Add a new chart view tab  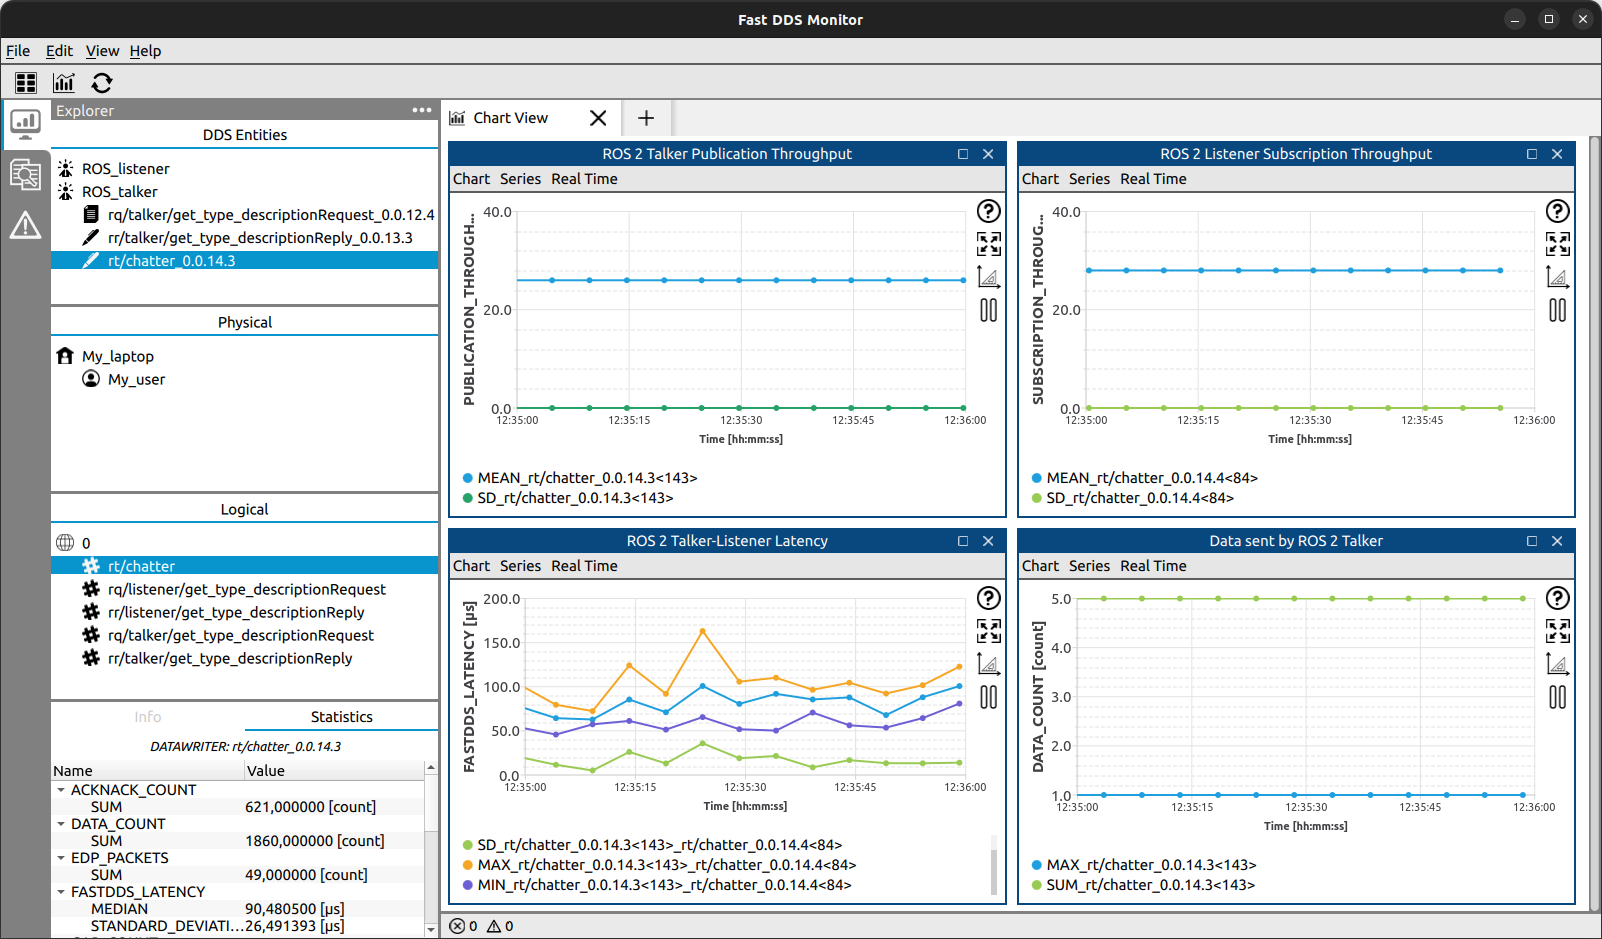click(x=646, y=118)
